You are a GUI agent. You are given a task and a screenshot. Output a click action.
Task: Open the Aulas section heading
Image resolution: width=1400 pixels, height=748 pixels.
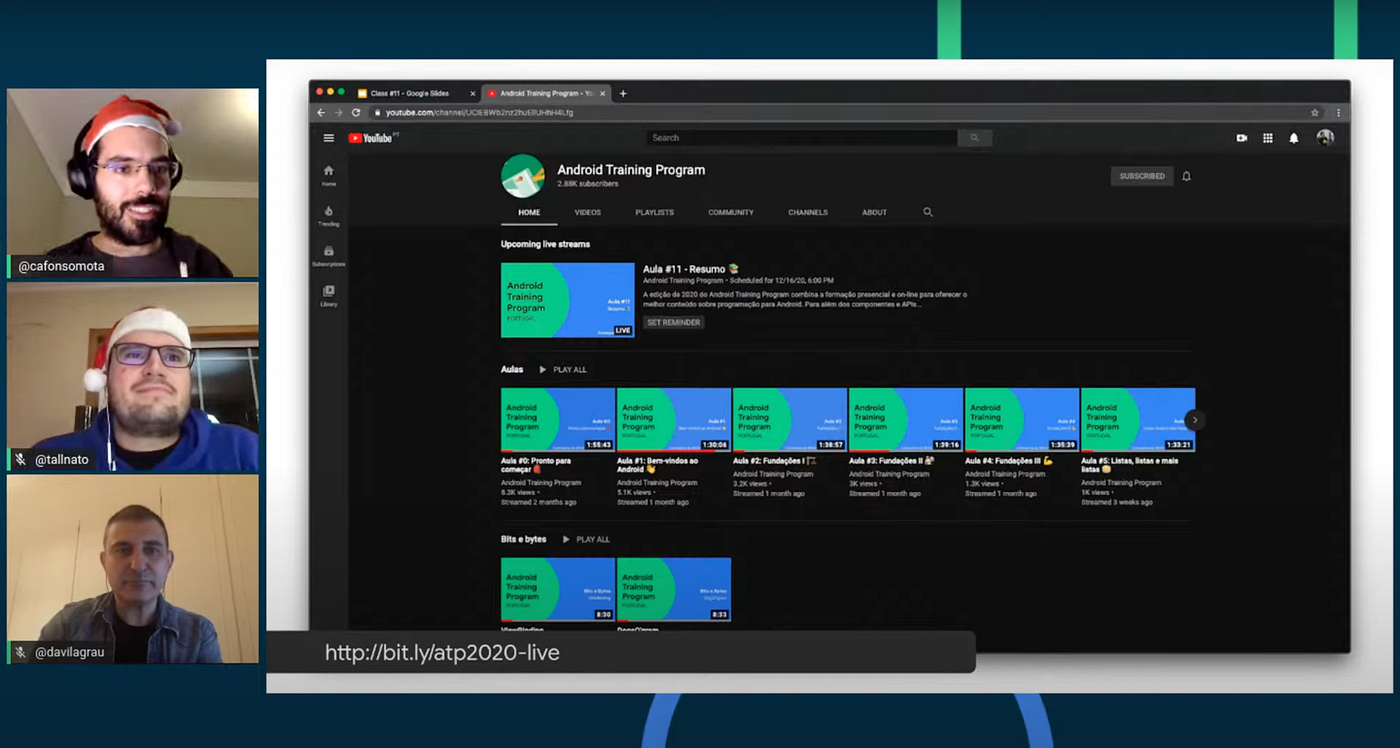pyautogui.click(x=512, y=369)
